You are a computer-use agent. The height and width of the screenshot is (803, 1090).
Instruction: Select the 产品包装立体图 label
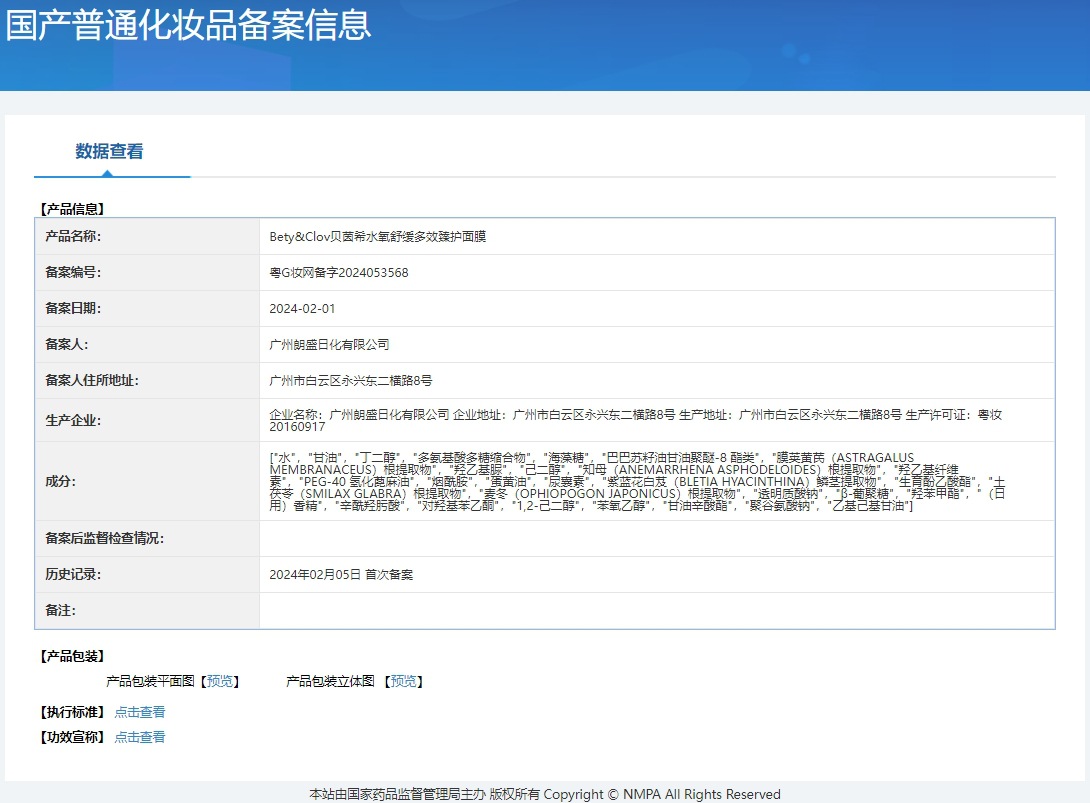click(x=330, y=681)
